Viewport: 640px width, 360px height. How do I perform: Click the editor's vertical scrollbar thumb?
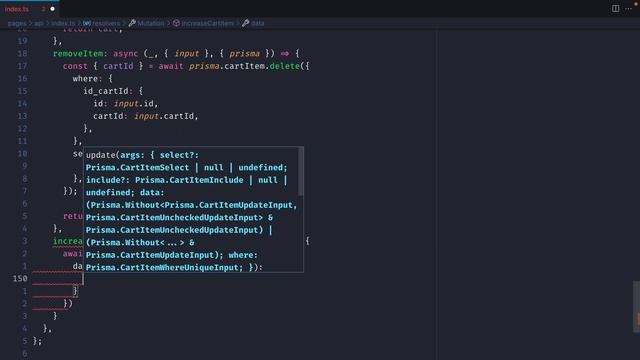point(636,307)
